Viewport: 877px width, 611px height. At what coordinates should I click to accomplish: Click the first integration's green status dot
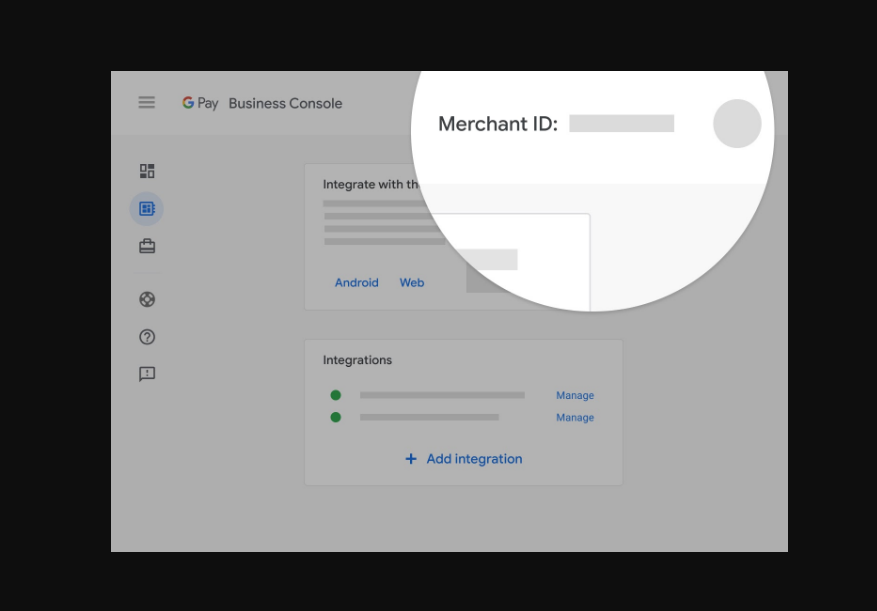pos(336,395)
